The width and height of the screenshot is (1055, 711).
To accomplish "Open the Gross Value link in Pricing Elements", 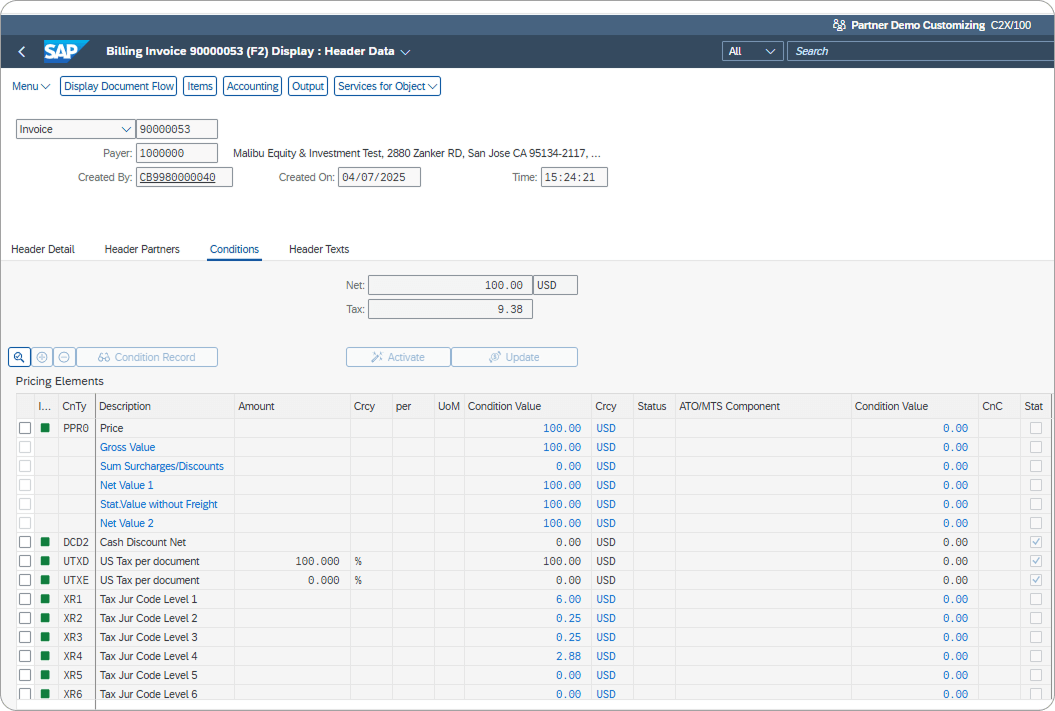I will pyautogui.click(x=127, y=447).
